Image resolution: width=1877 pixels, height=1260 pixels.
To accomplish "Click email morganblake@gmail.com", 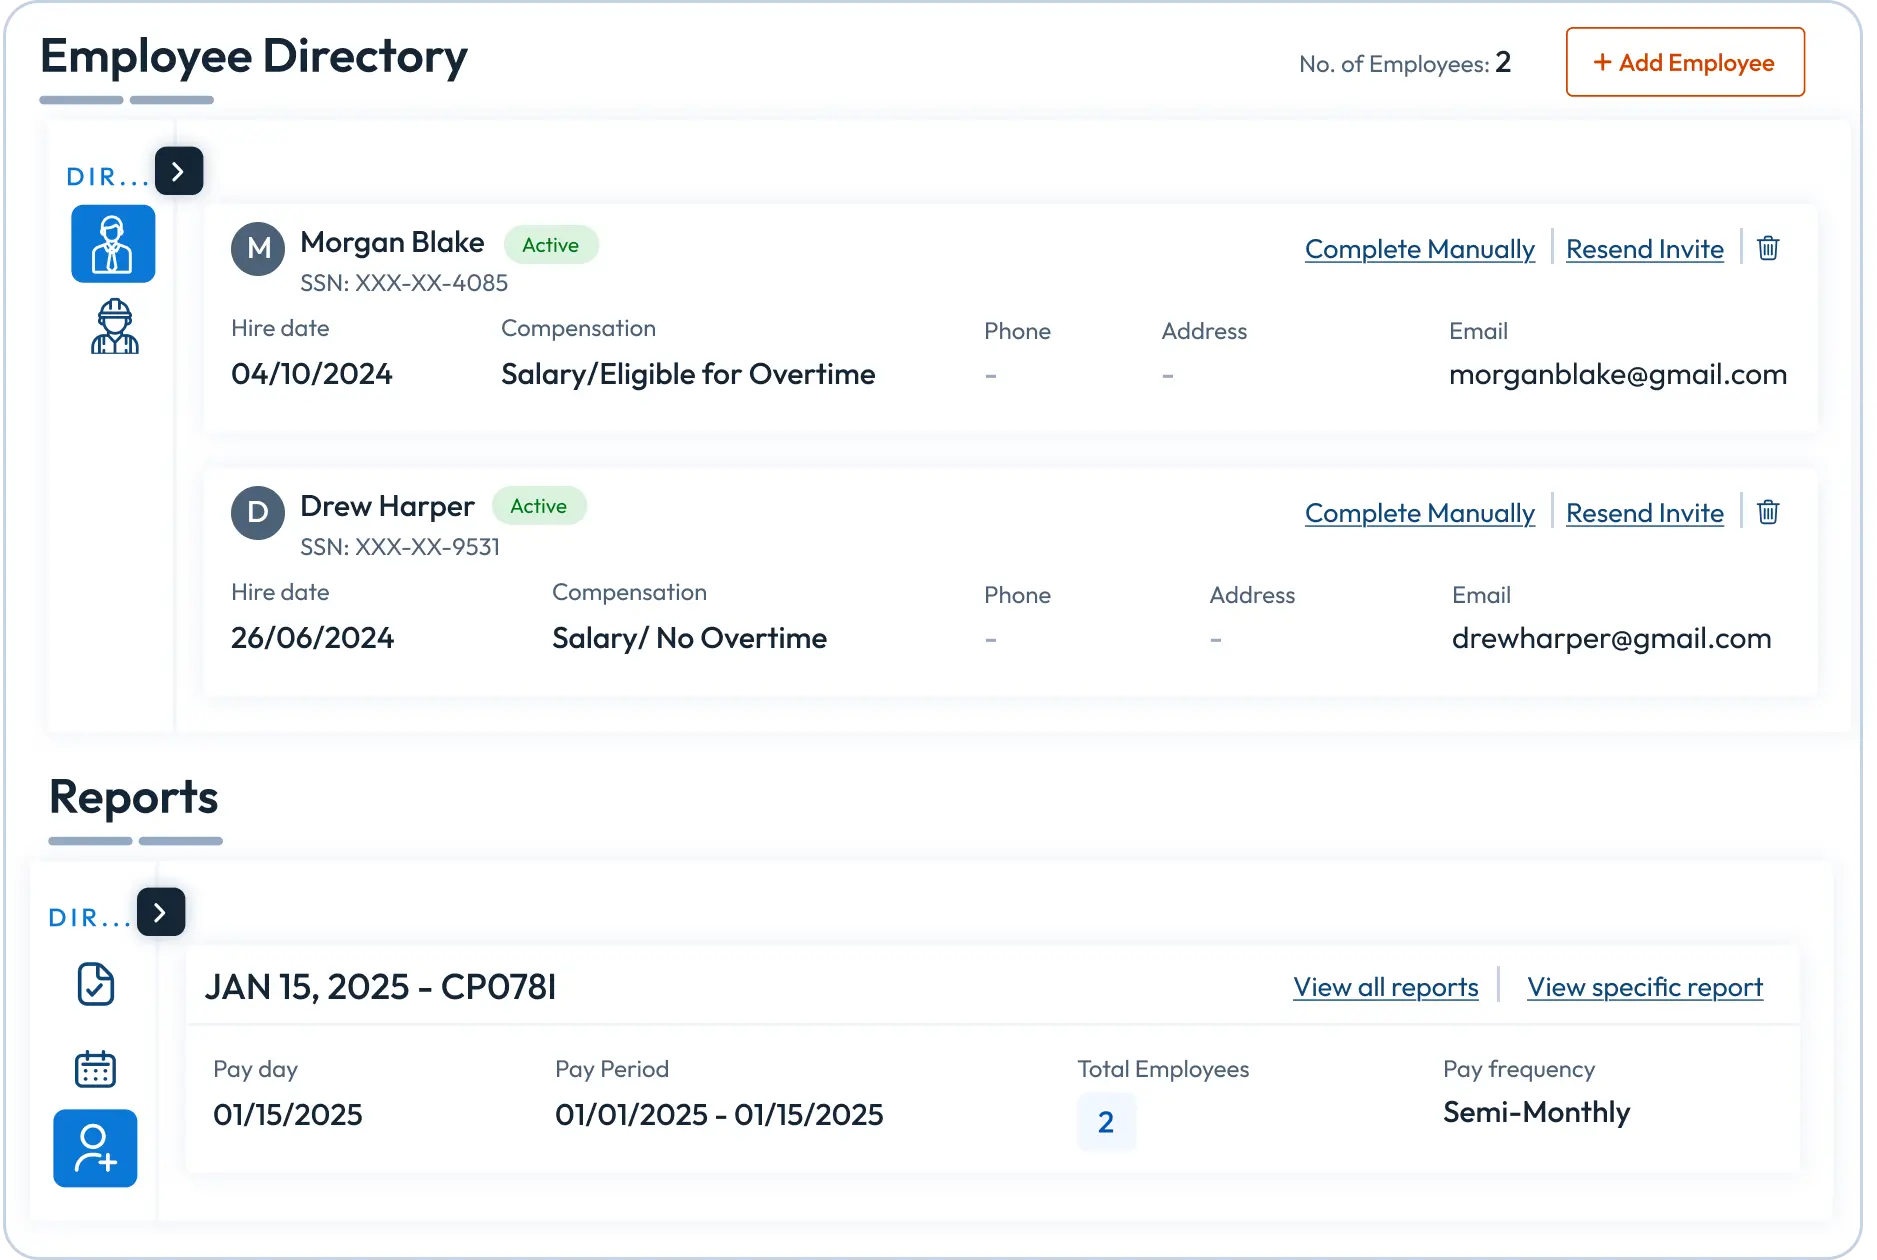I will (1617, 374).
